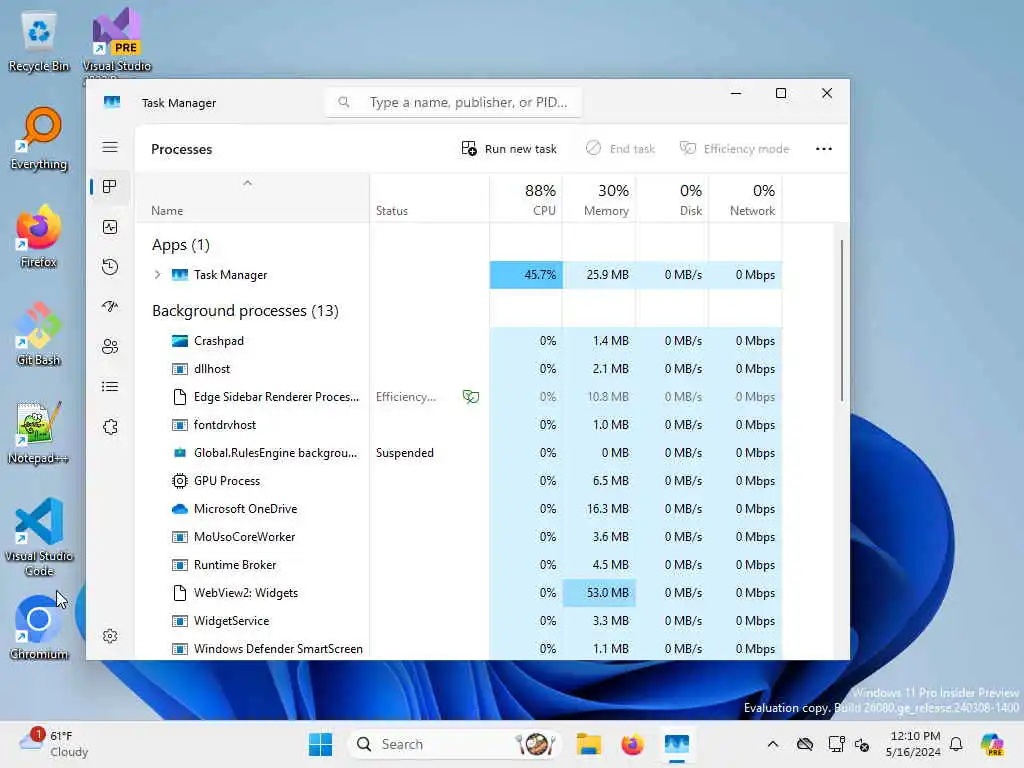Open the Performance page icon in sidebar
The height and width of the screenshot is (768, 1024).
pyautogui.click(x=110, y=227)
